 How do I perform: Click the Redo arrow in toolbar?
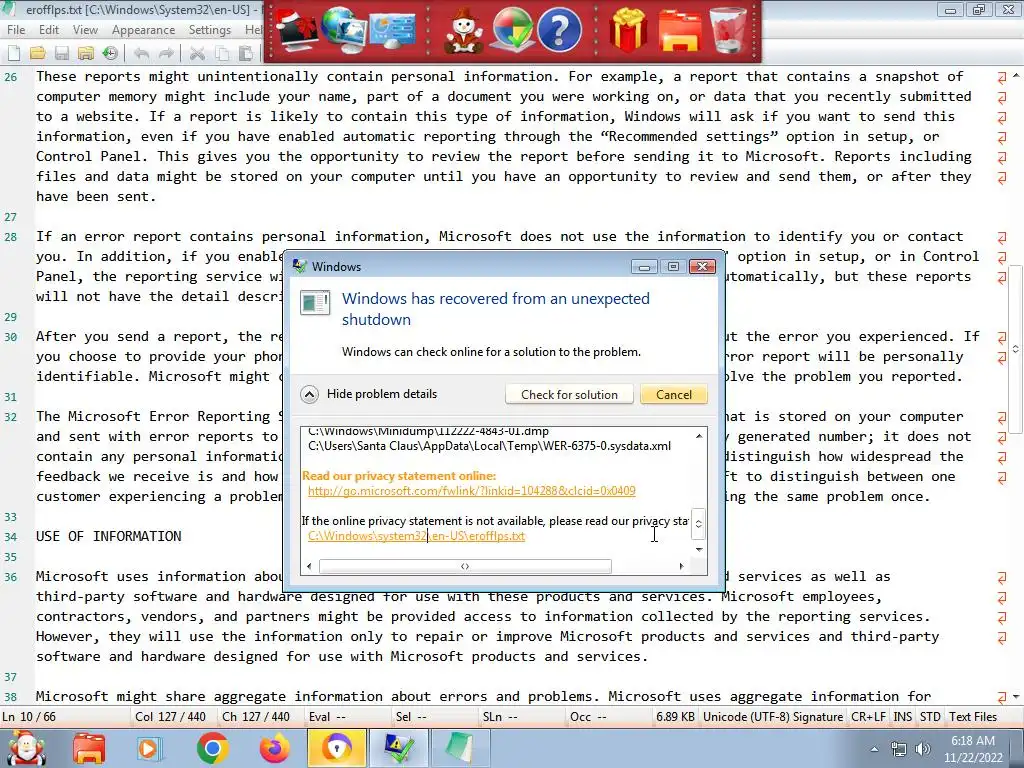(x=167, y=53)
